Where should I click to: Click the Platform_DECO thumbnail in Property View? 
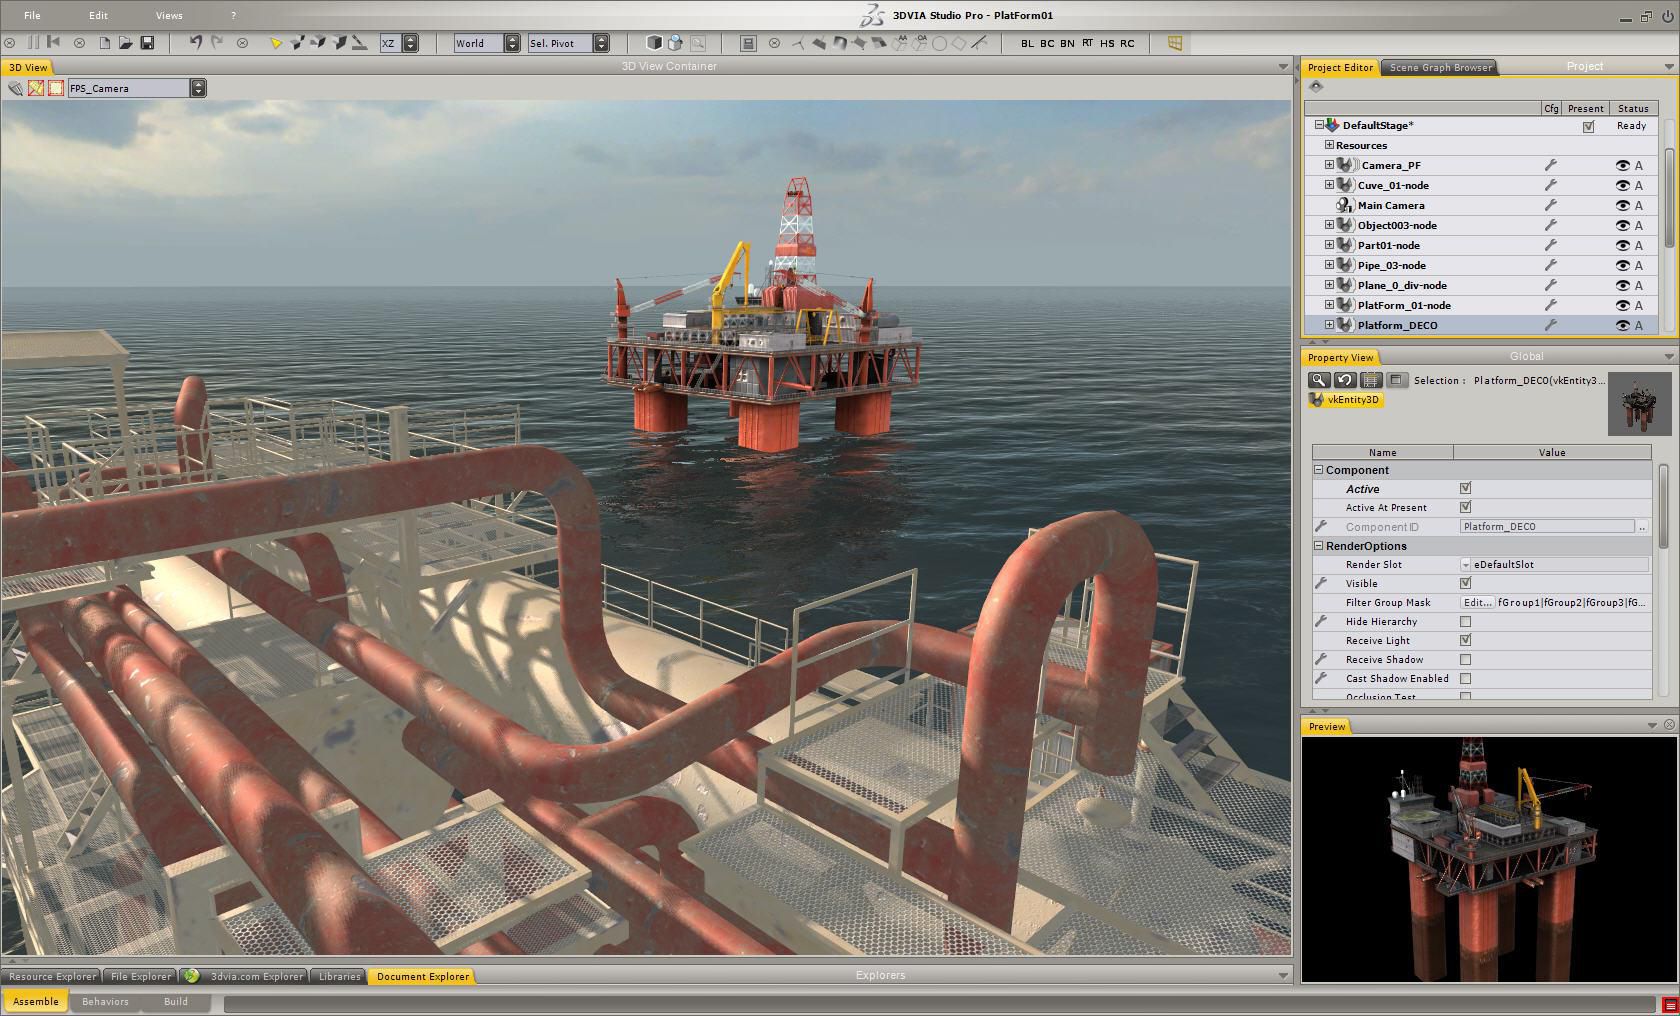(1639, 404)
